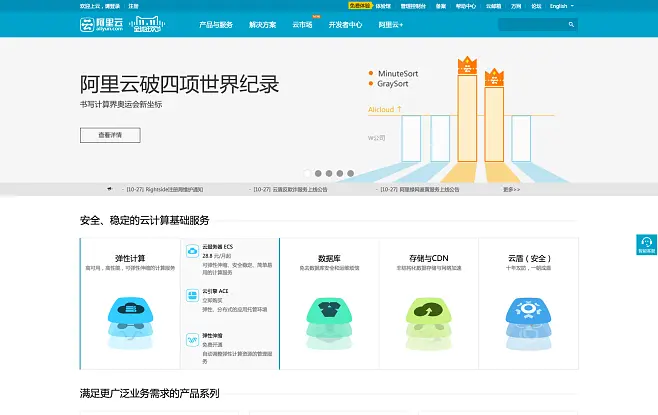Select the fourth carousel dot

click(339, 173)
